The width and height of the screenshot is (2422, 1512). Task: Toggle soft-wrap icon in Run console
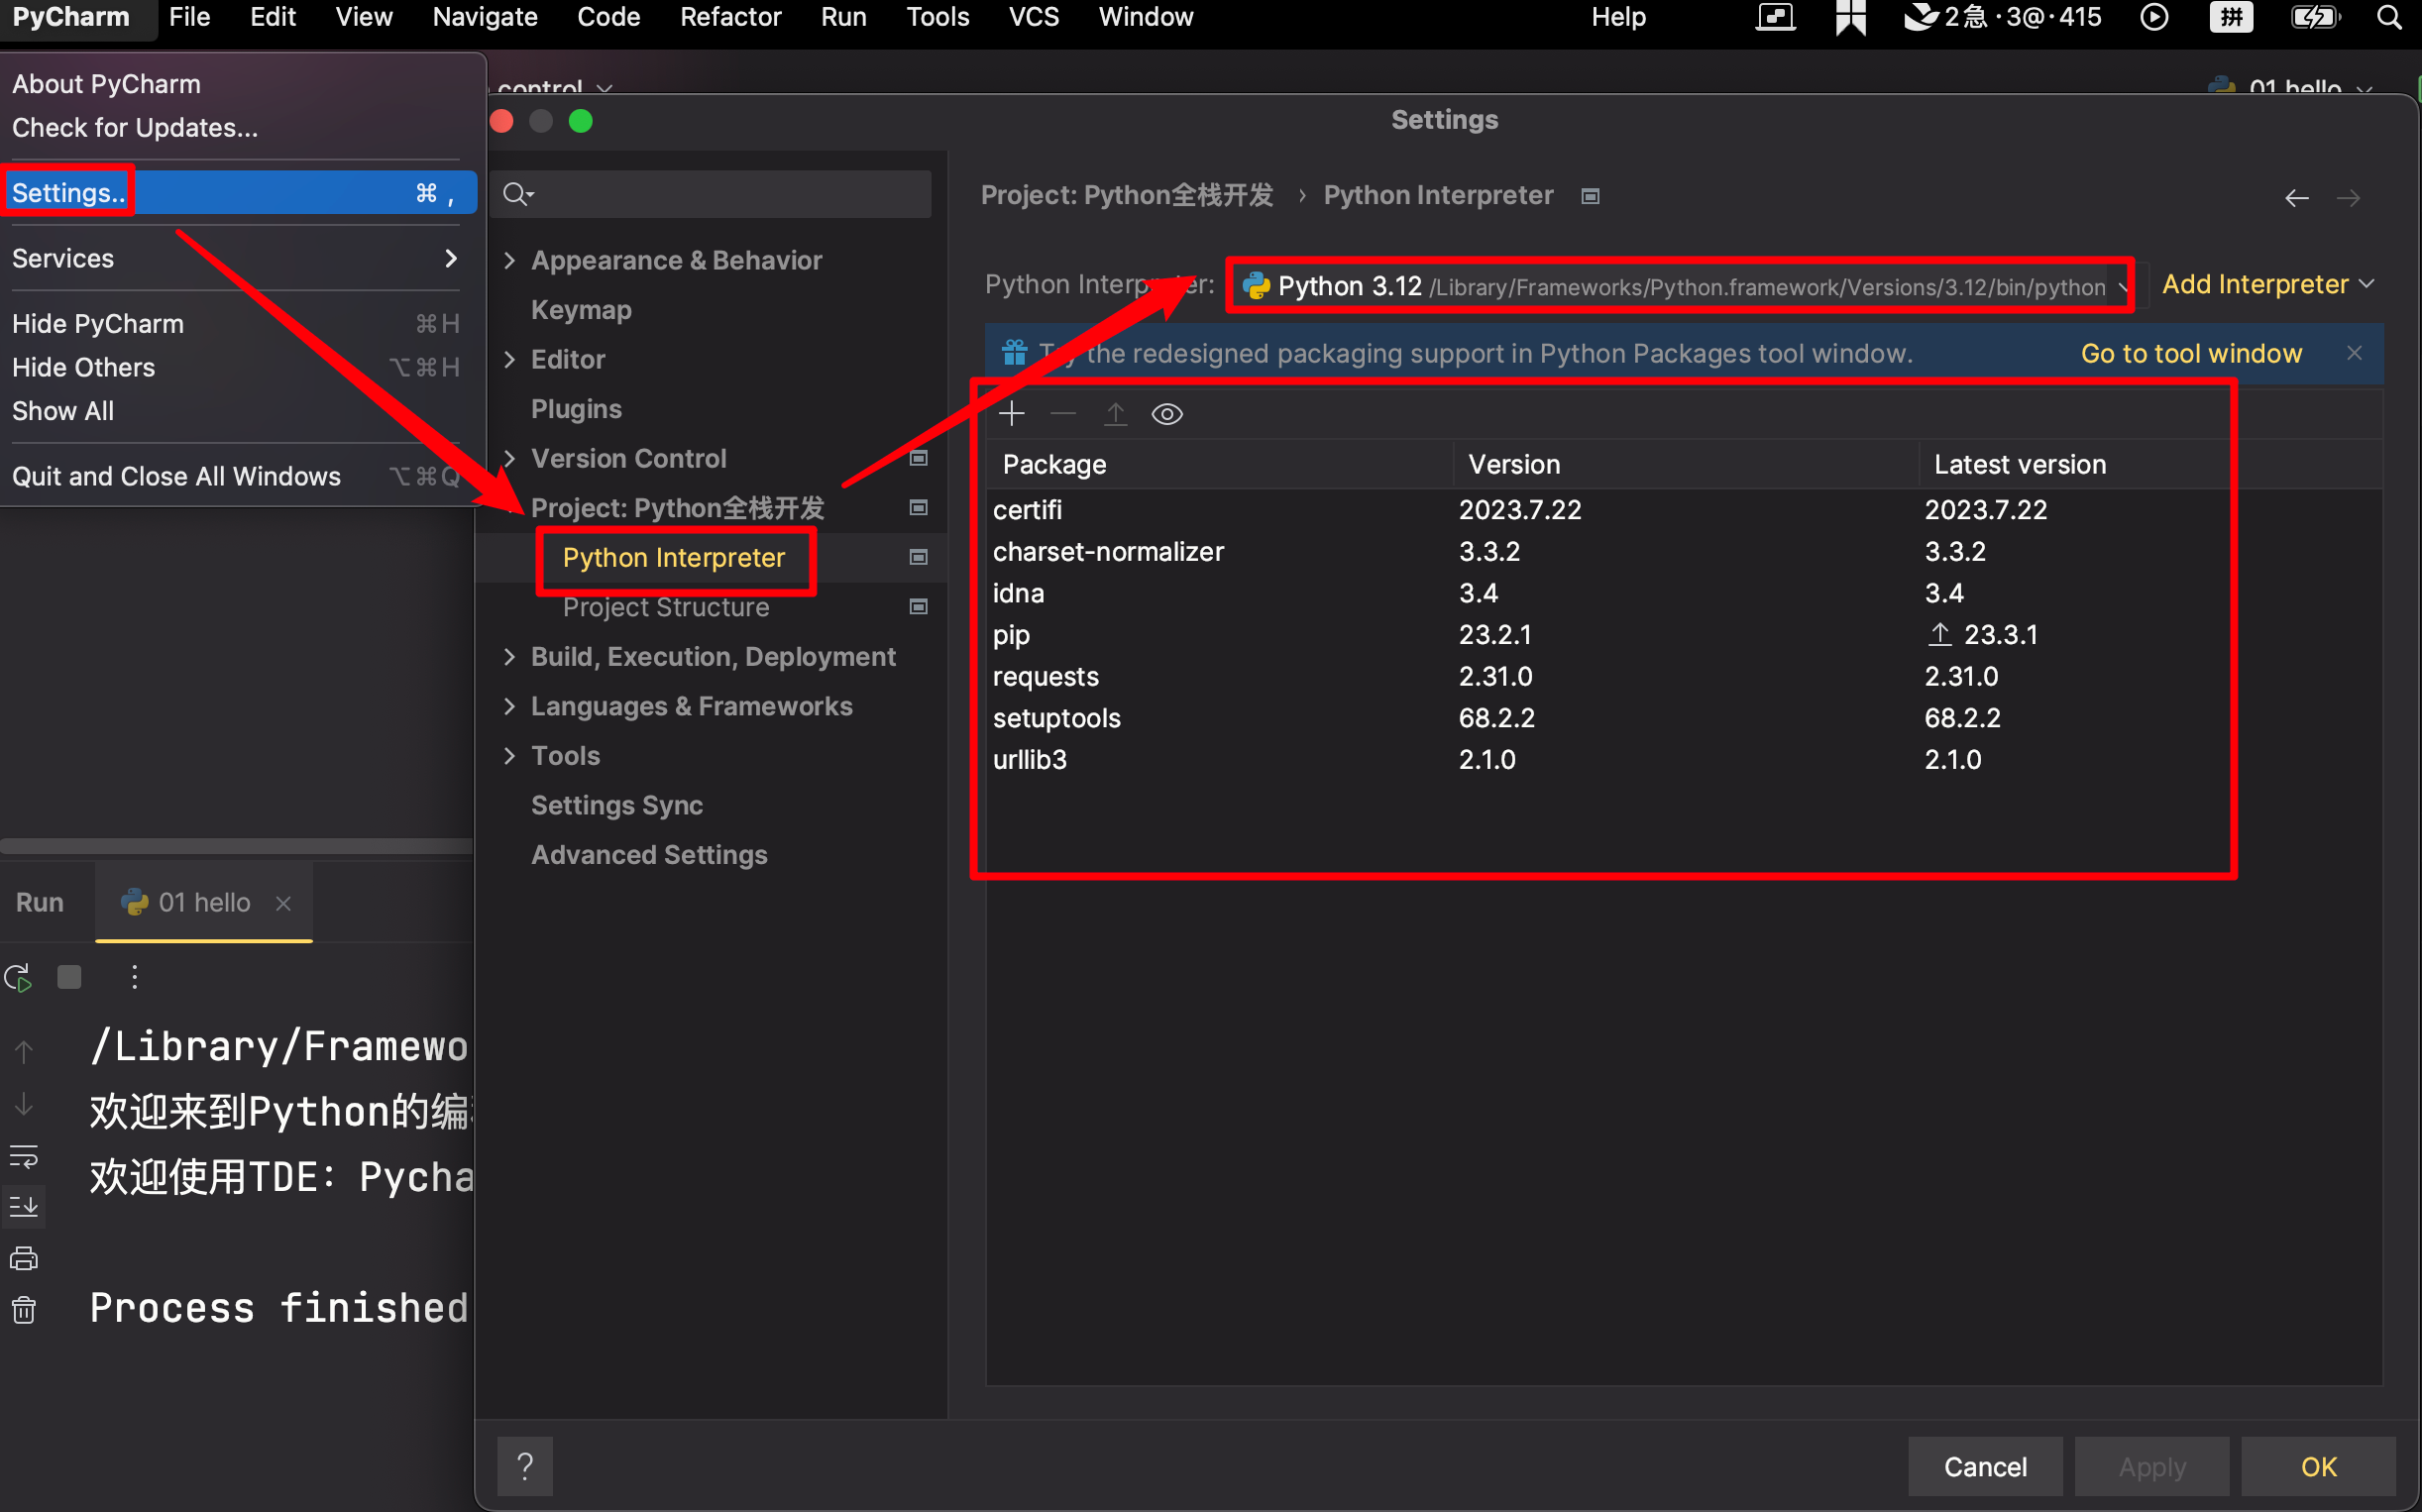[23, 1157]
